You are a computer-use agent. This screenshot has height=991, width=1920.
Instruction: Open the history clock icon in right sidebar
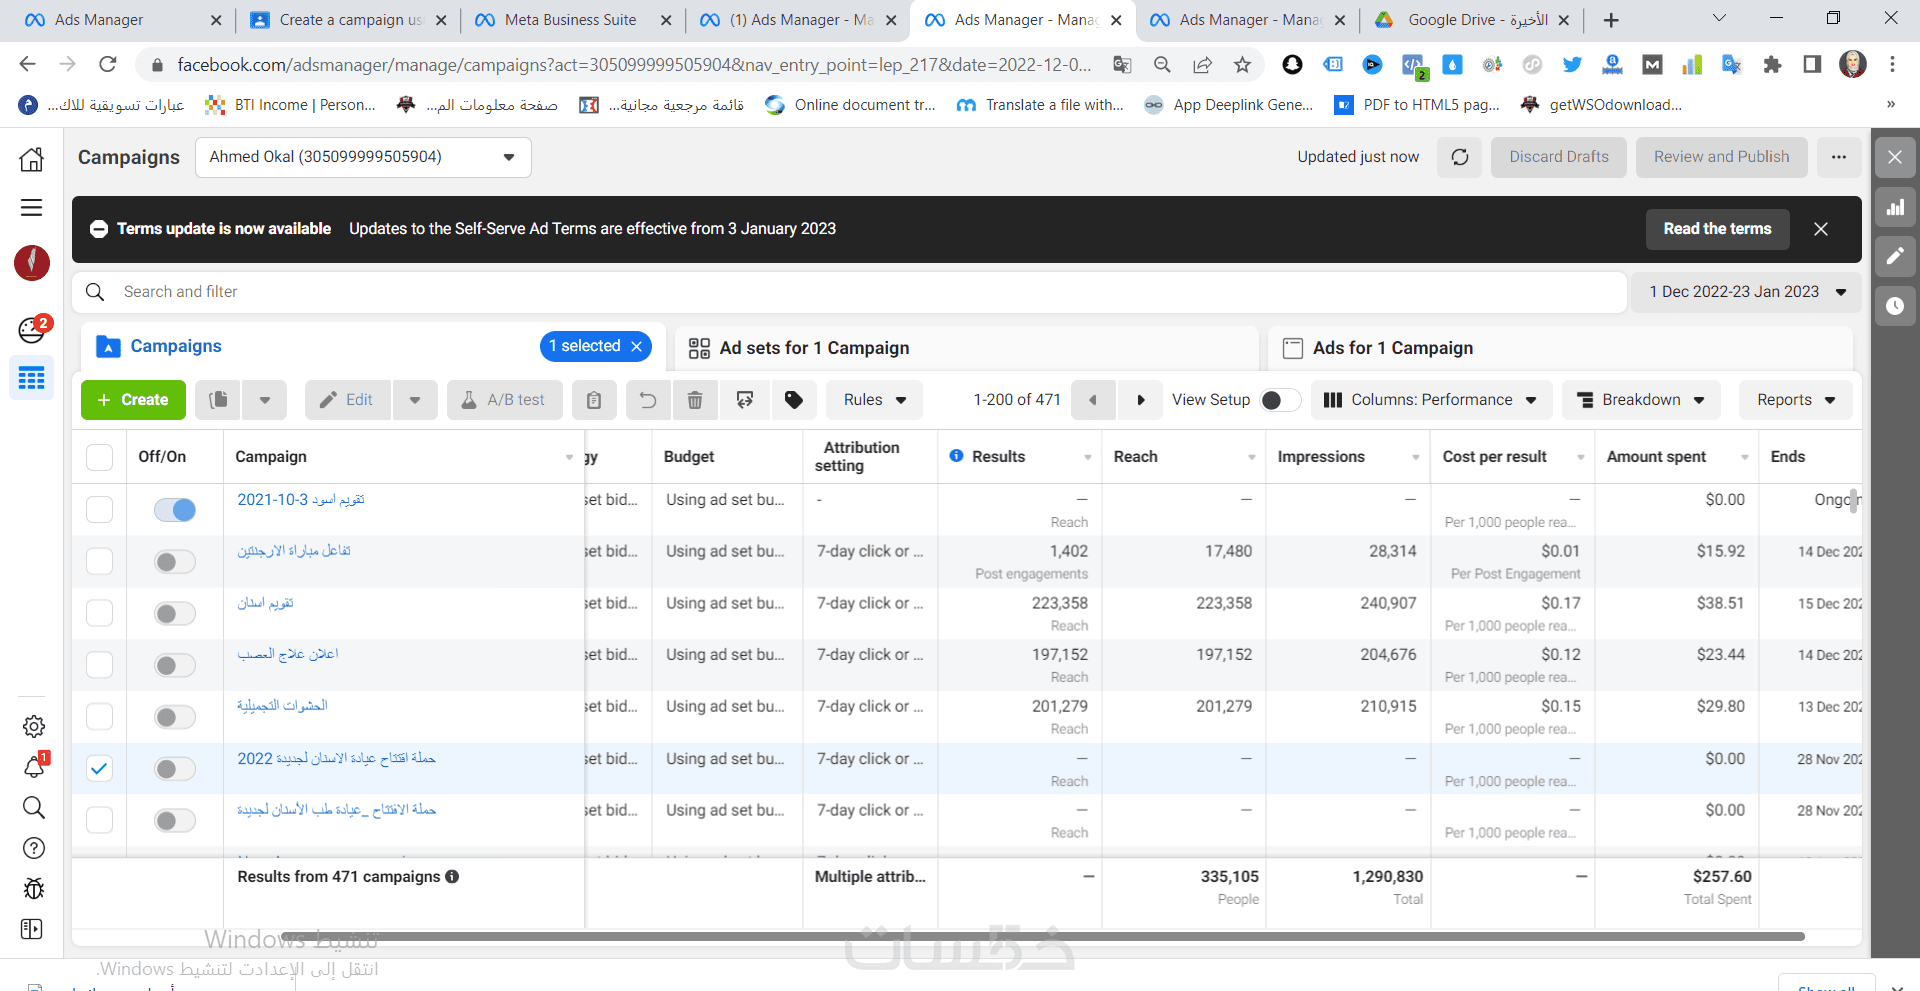click(1895, 306)
